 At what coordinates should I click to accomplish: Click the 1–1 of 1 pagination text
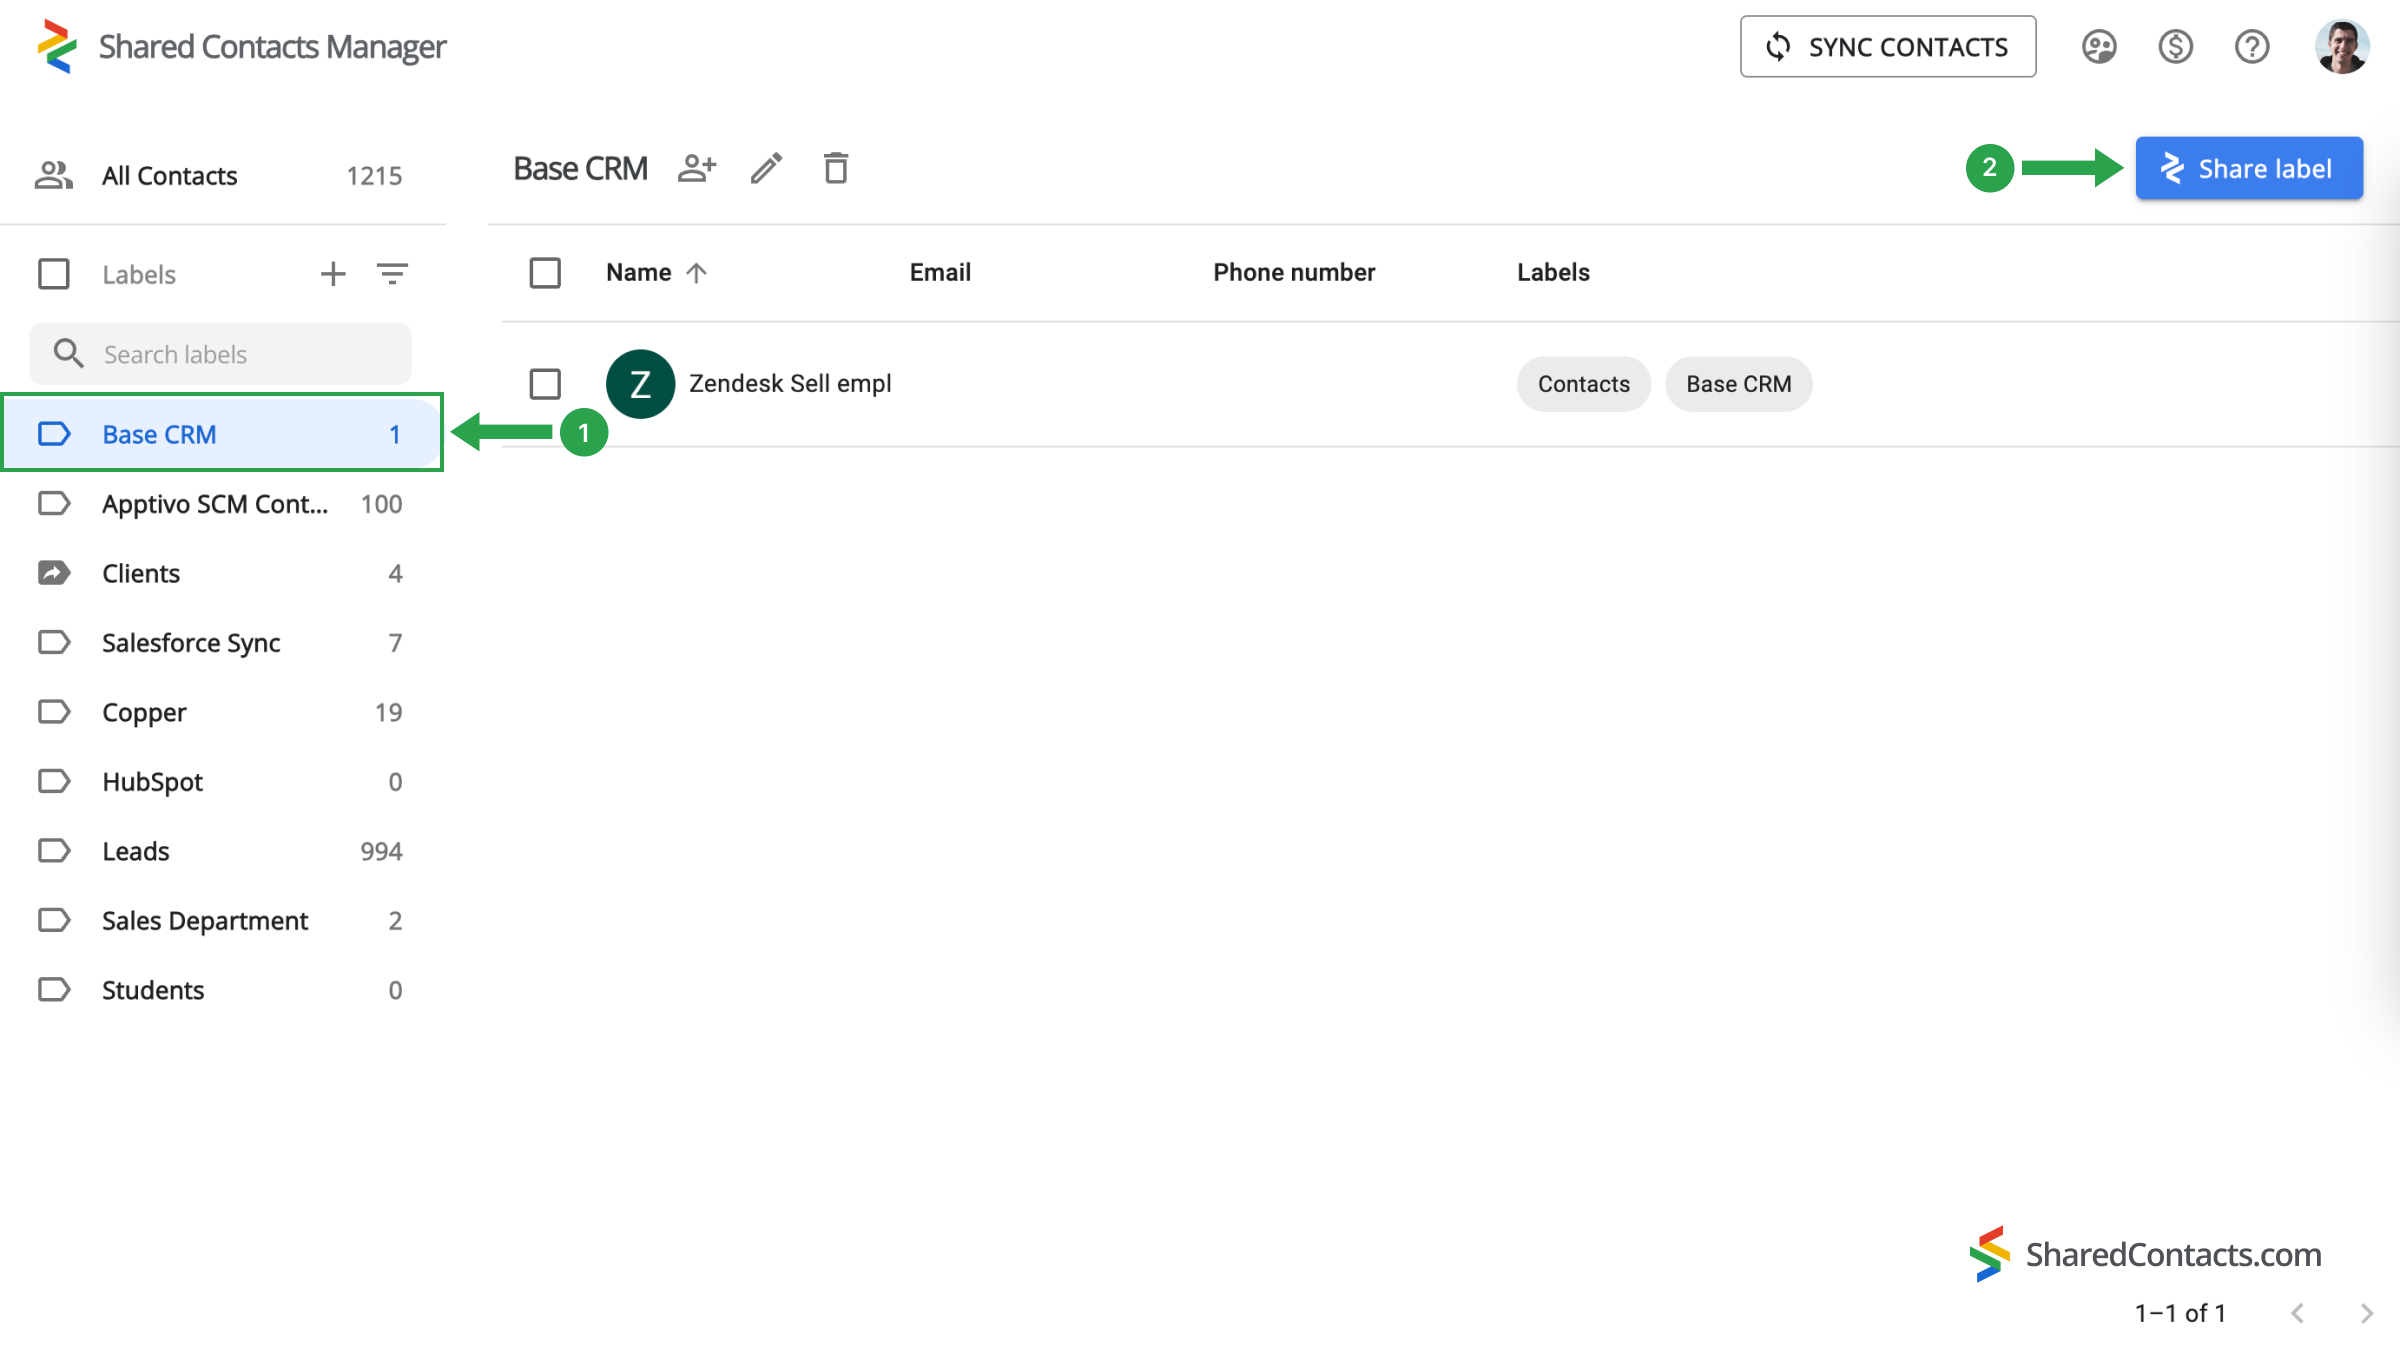(2180, 1313)
